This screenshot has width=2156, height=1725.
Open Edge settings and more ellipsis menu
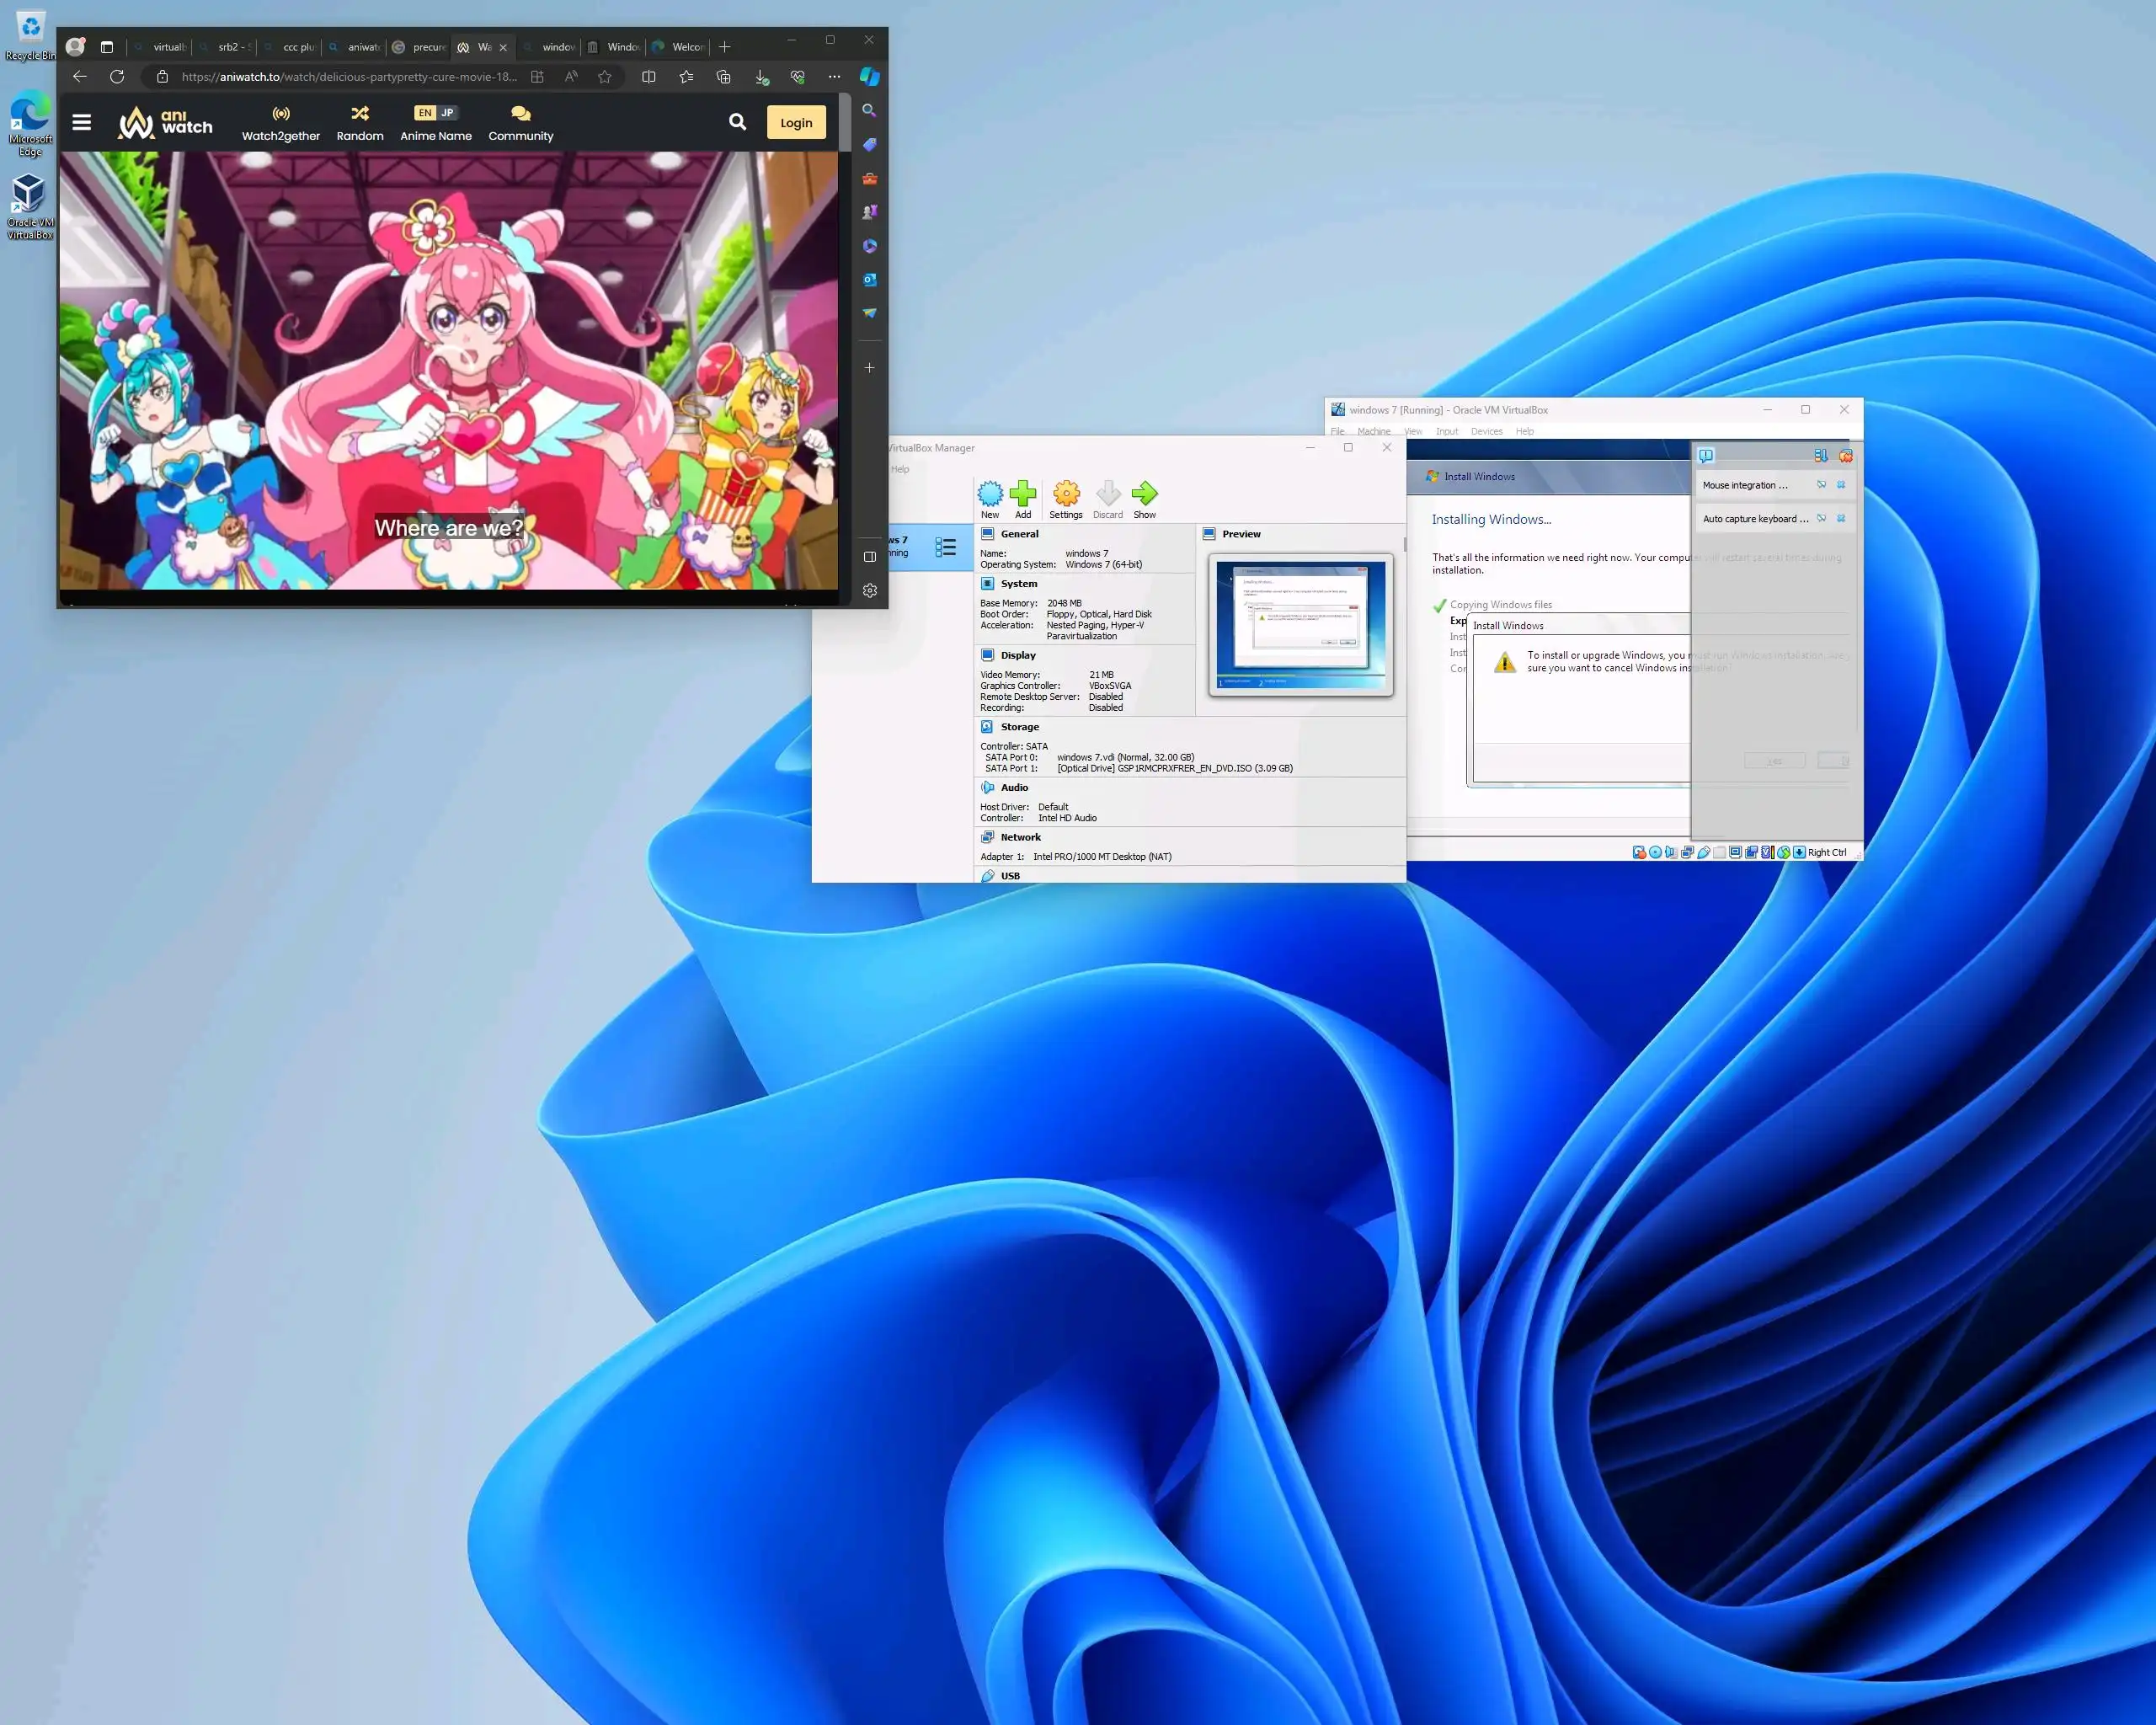(834, 77)
